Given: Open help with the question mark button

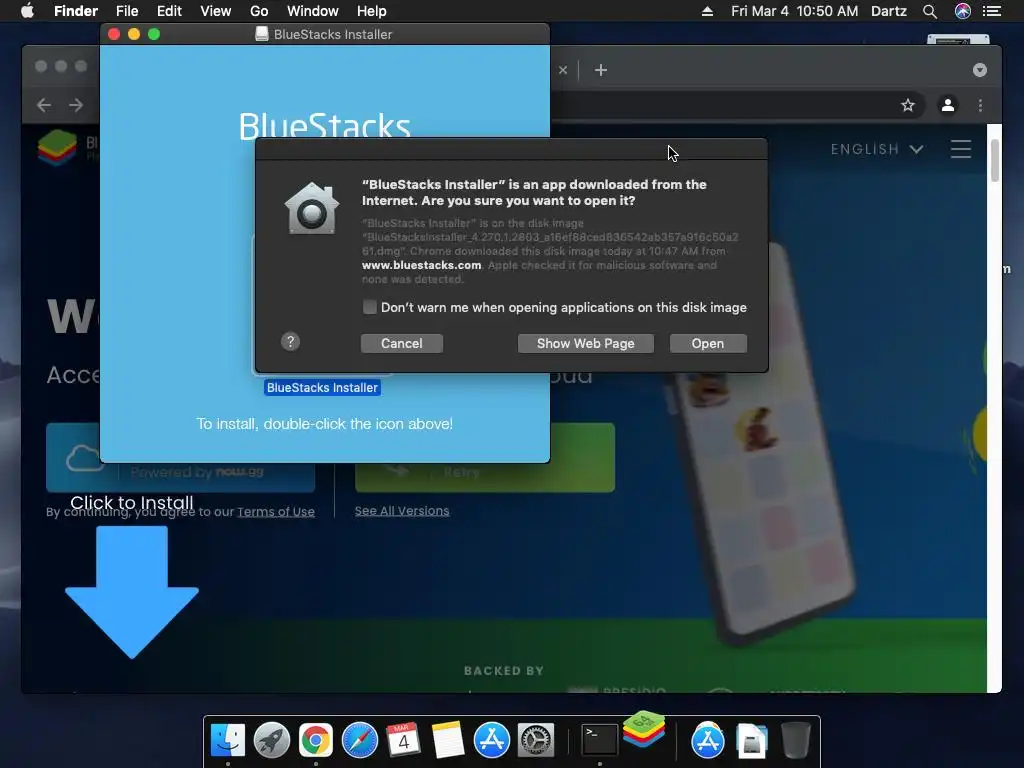Looking at the screenshot, I should coord(291,342).
